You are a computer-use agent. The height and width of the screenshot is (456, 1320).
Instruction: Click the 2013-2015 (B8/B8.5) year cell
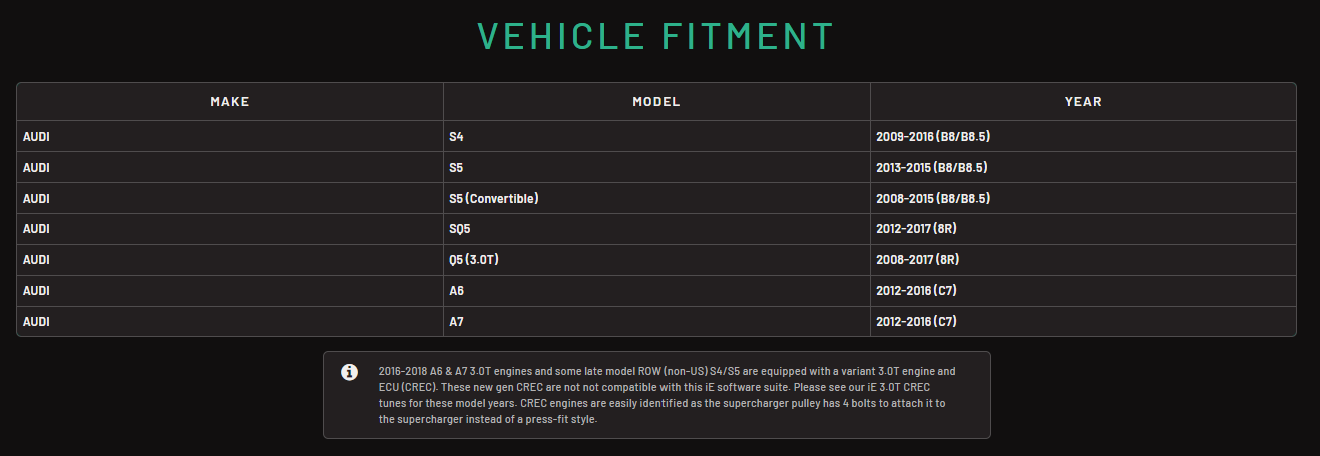click(933, 168)
